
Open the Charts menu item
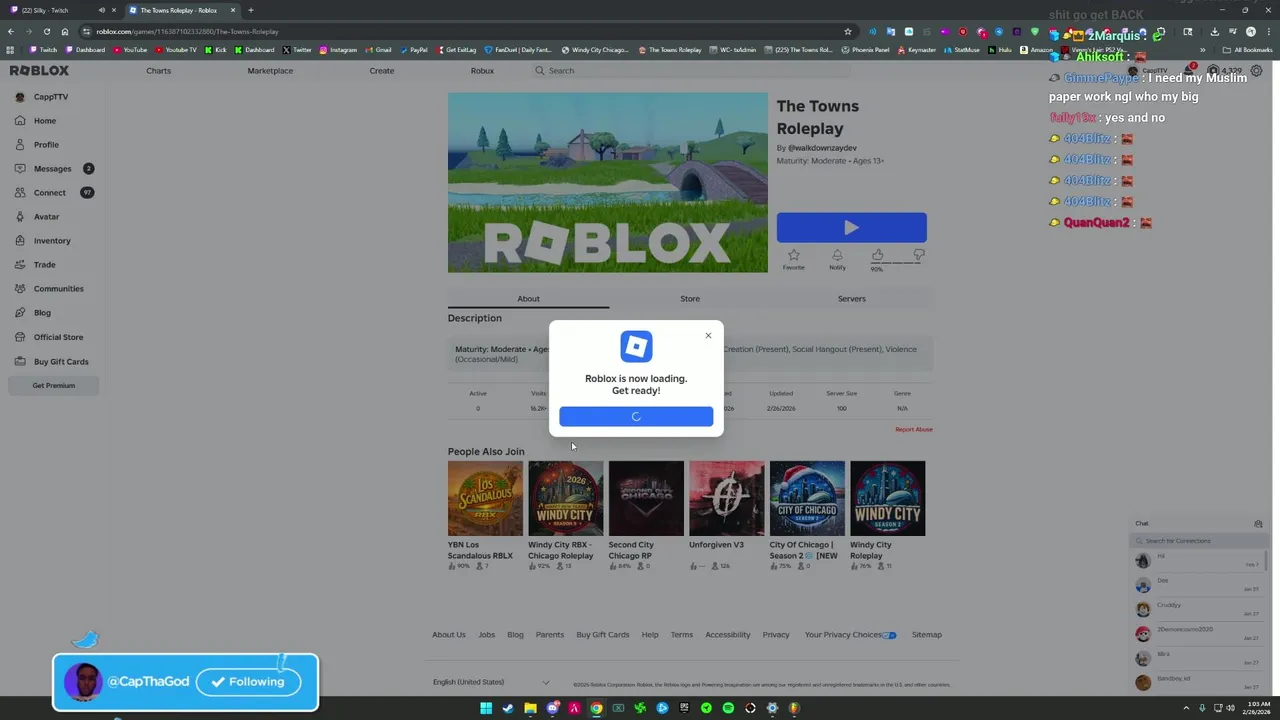(158, 71)
